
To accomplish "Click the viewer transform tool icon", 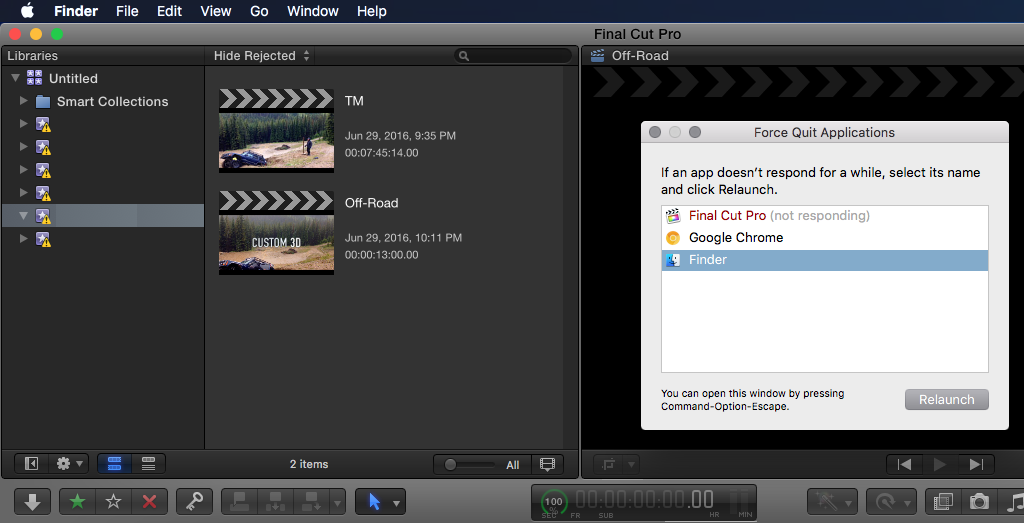I will (x=609, y=465).
